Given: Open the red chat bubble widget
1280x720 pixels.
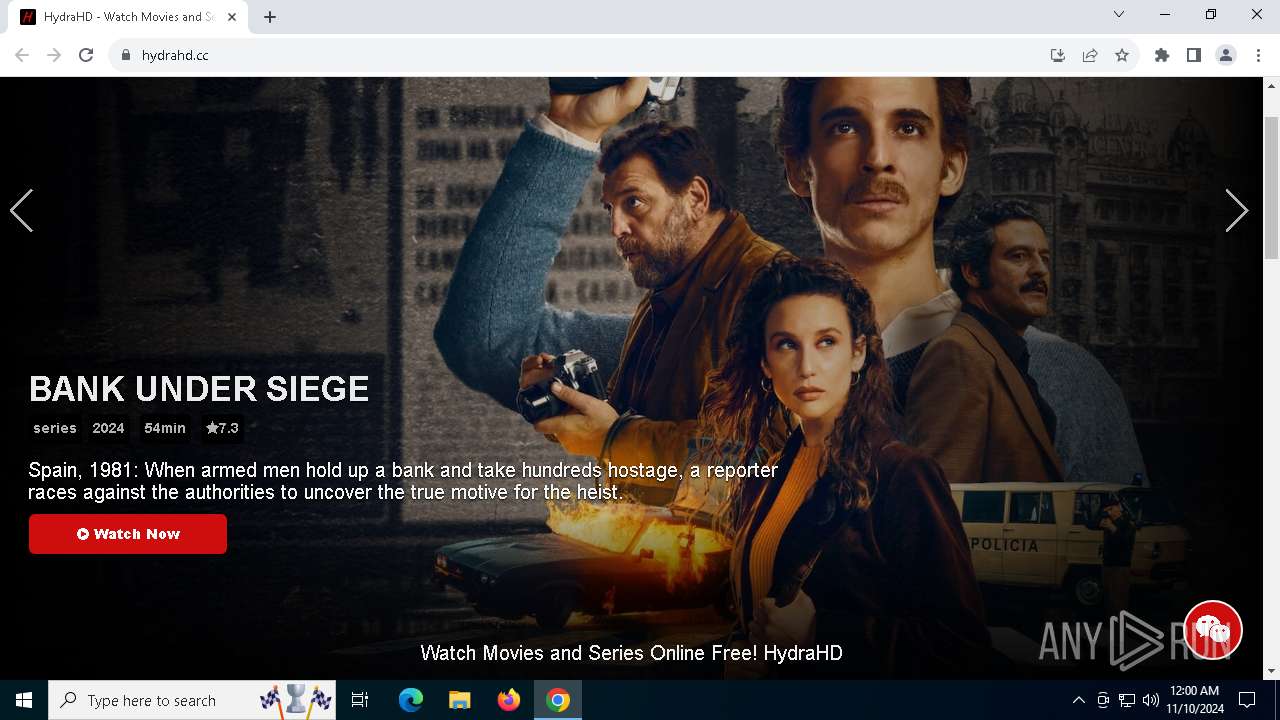Looking at the screenshot, I should (x=1213, y=629).
